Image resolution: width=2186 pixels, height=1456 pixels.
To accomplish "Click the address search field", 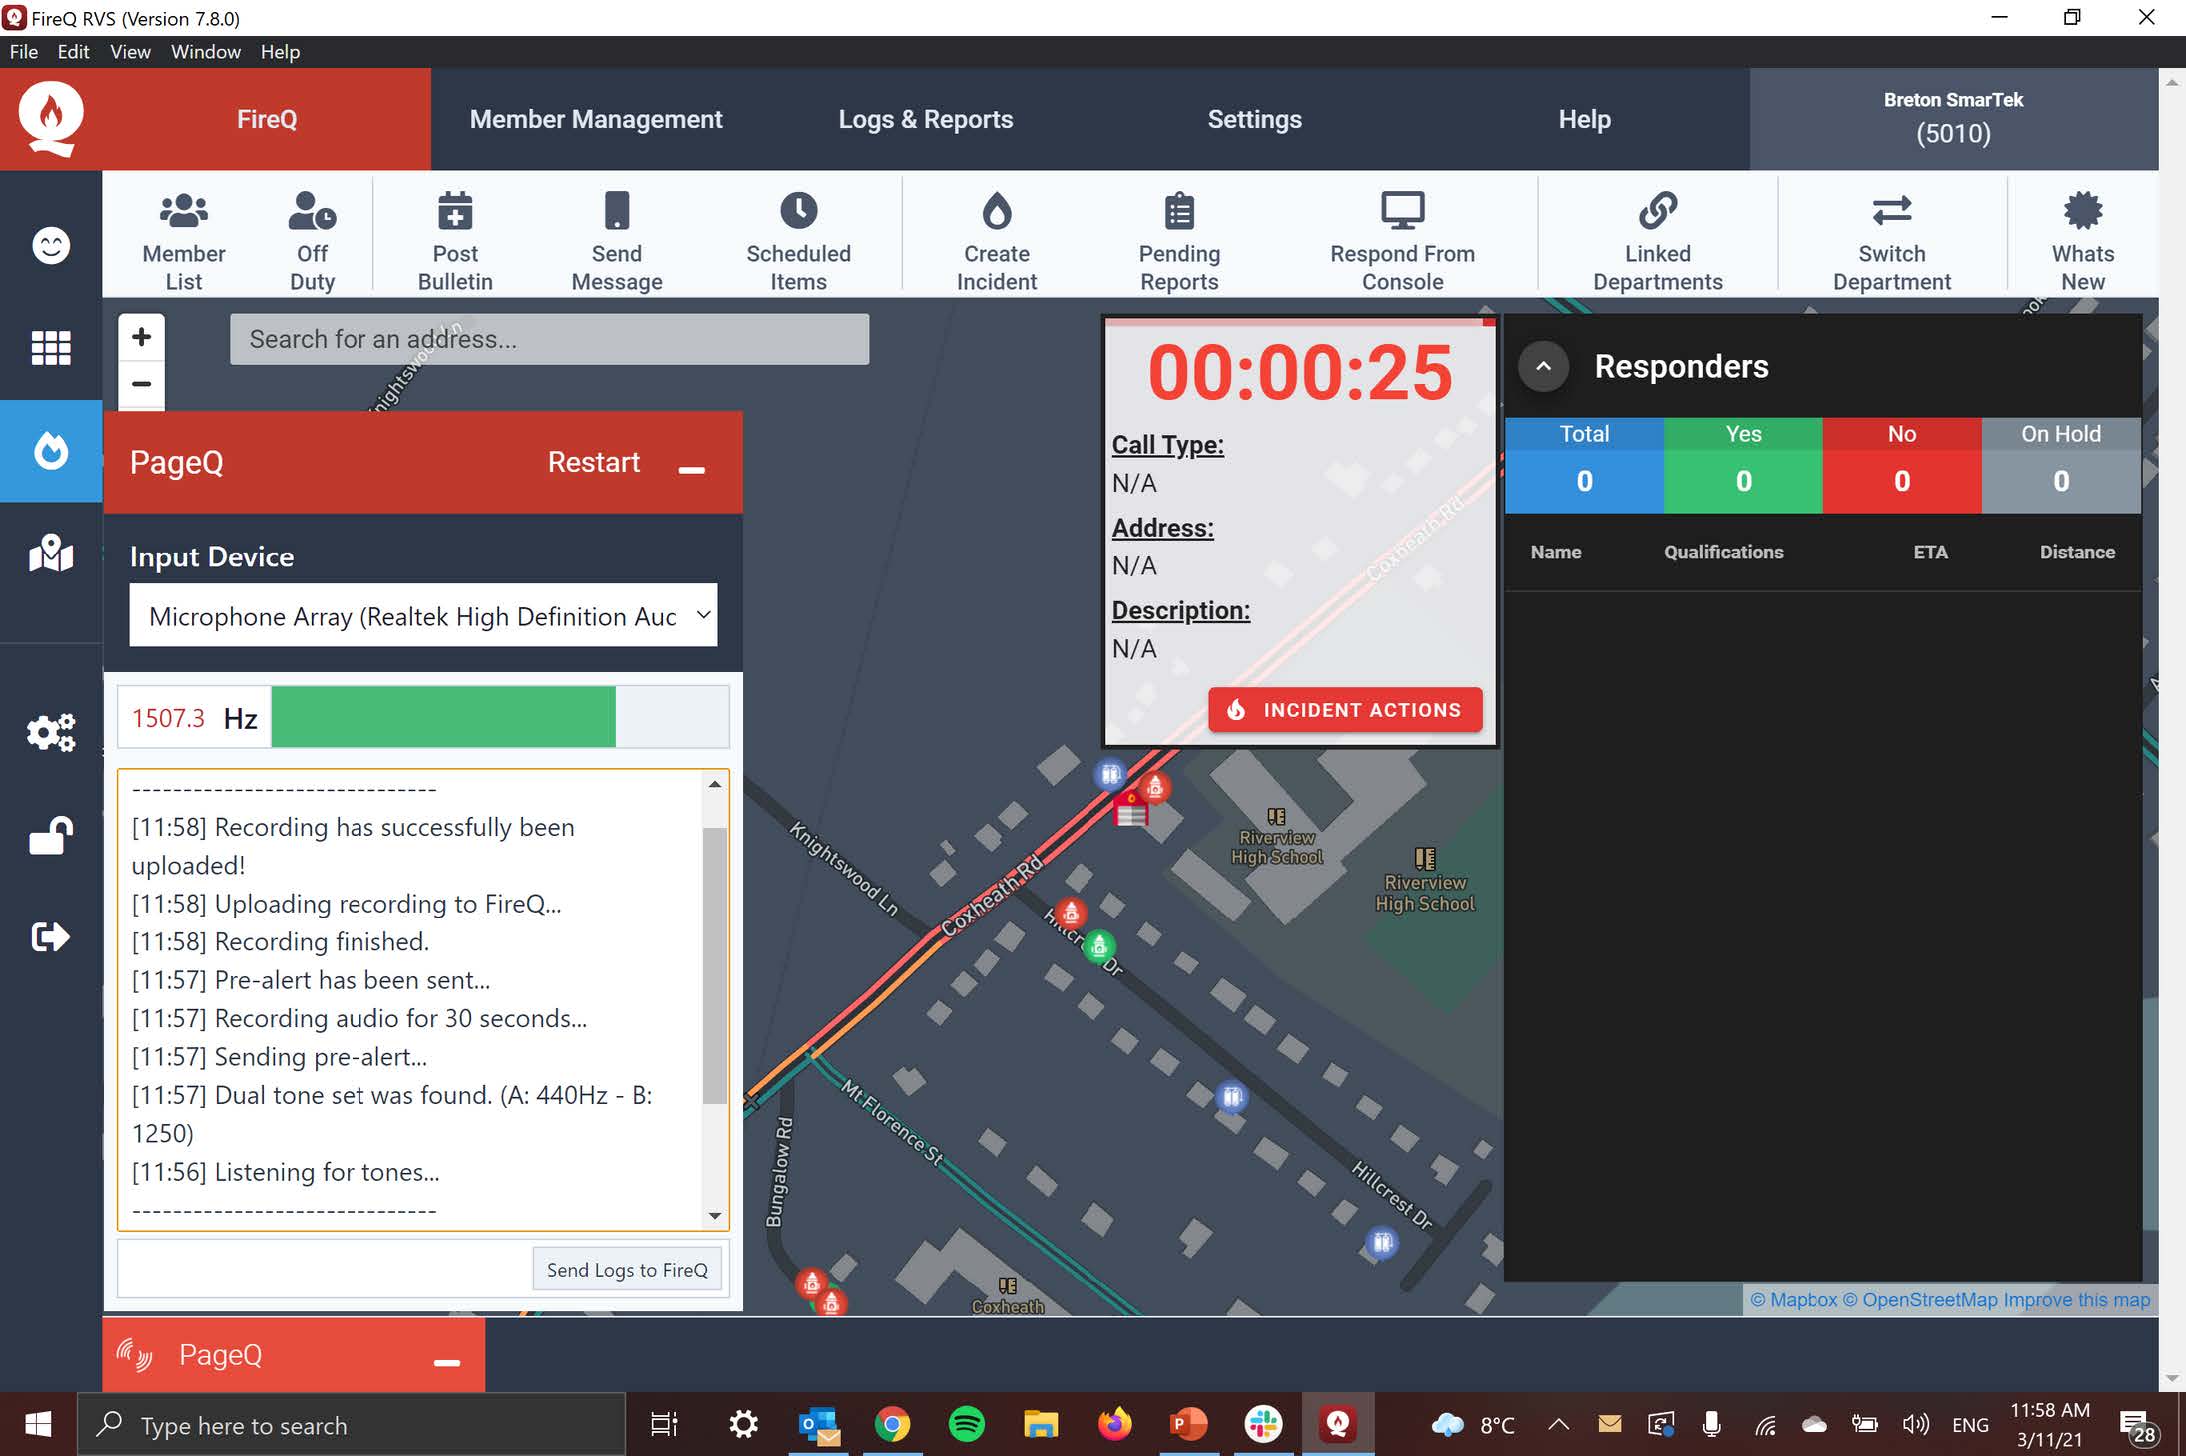I will (549, 339).
